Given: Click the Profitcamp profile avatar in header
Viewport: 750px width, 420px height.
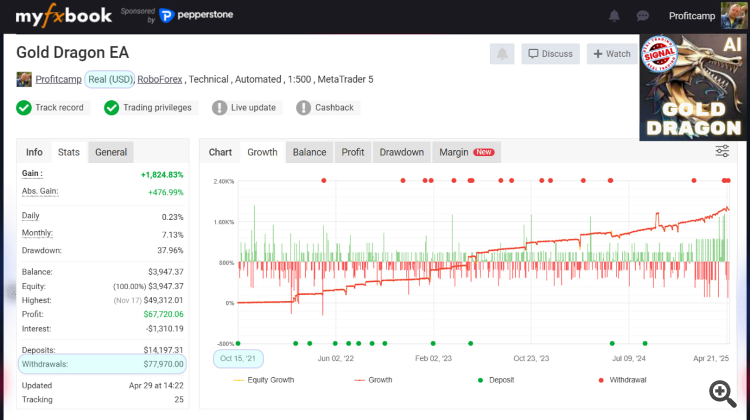Looking at the screenshot, I should [733, 15].
